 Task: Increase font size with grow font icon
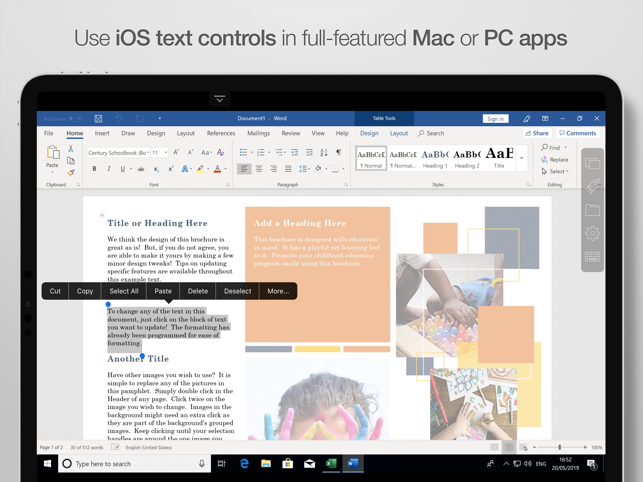point(176,152)
